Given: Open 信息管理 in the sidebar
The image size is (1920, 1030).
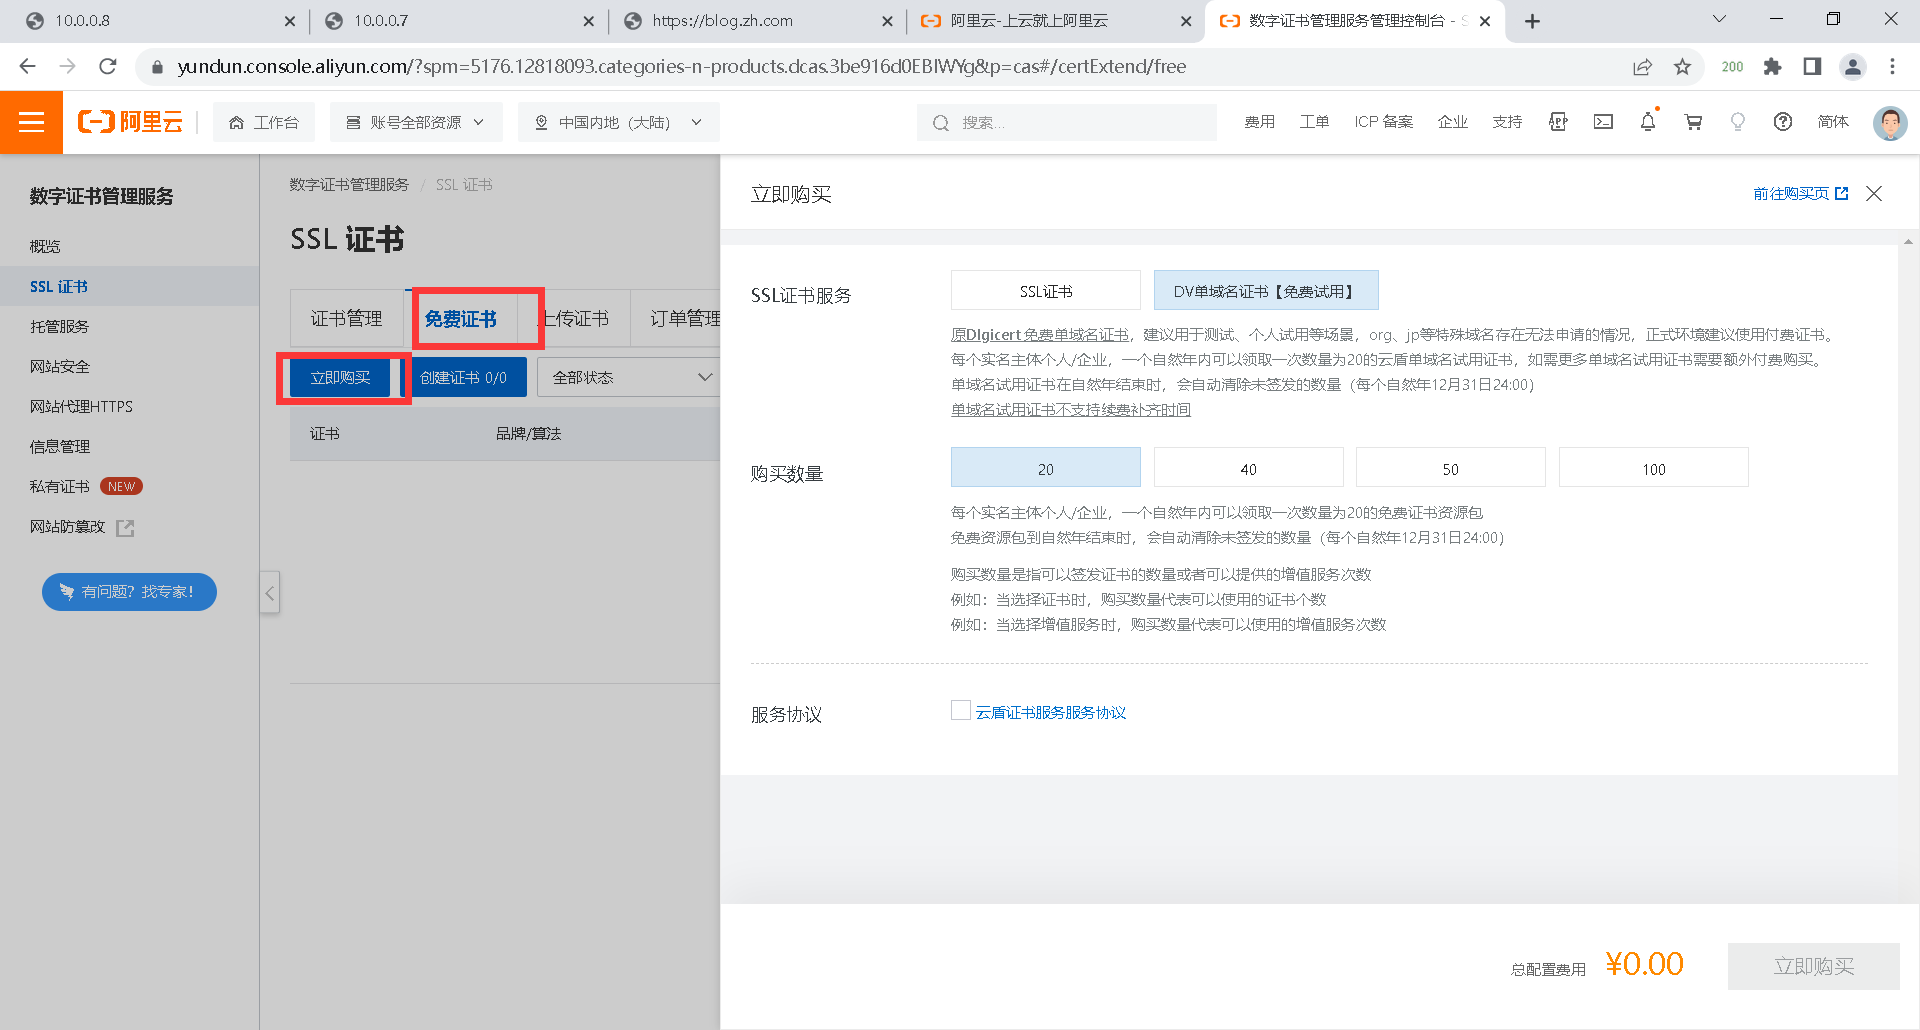Looking at the screenshot, I should [59, 446].
